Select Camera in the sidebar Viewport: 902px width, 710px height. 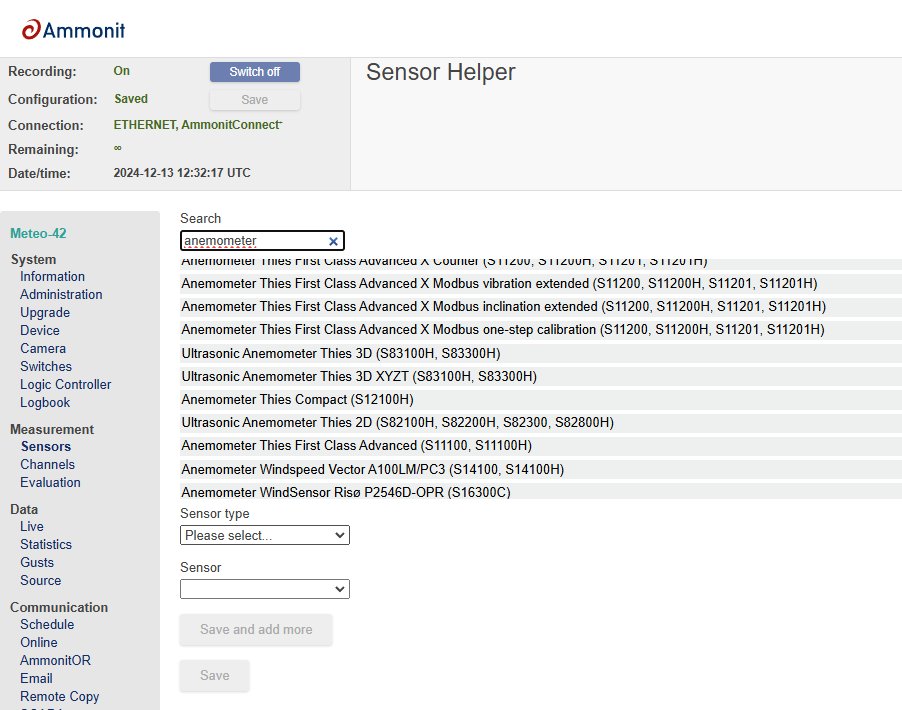pos(43,349)
